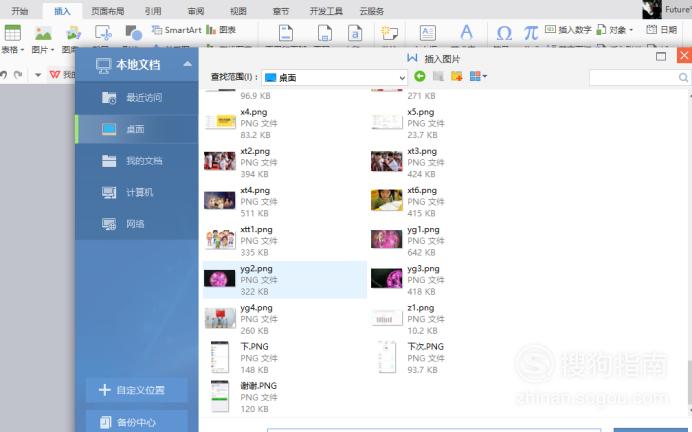
Task: Click the 图片 picture insert icon
Action: point(43,33)
